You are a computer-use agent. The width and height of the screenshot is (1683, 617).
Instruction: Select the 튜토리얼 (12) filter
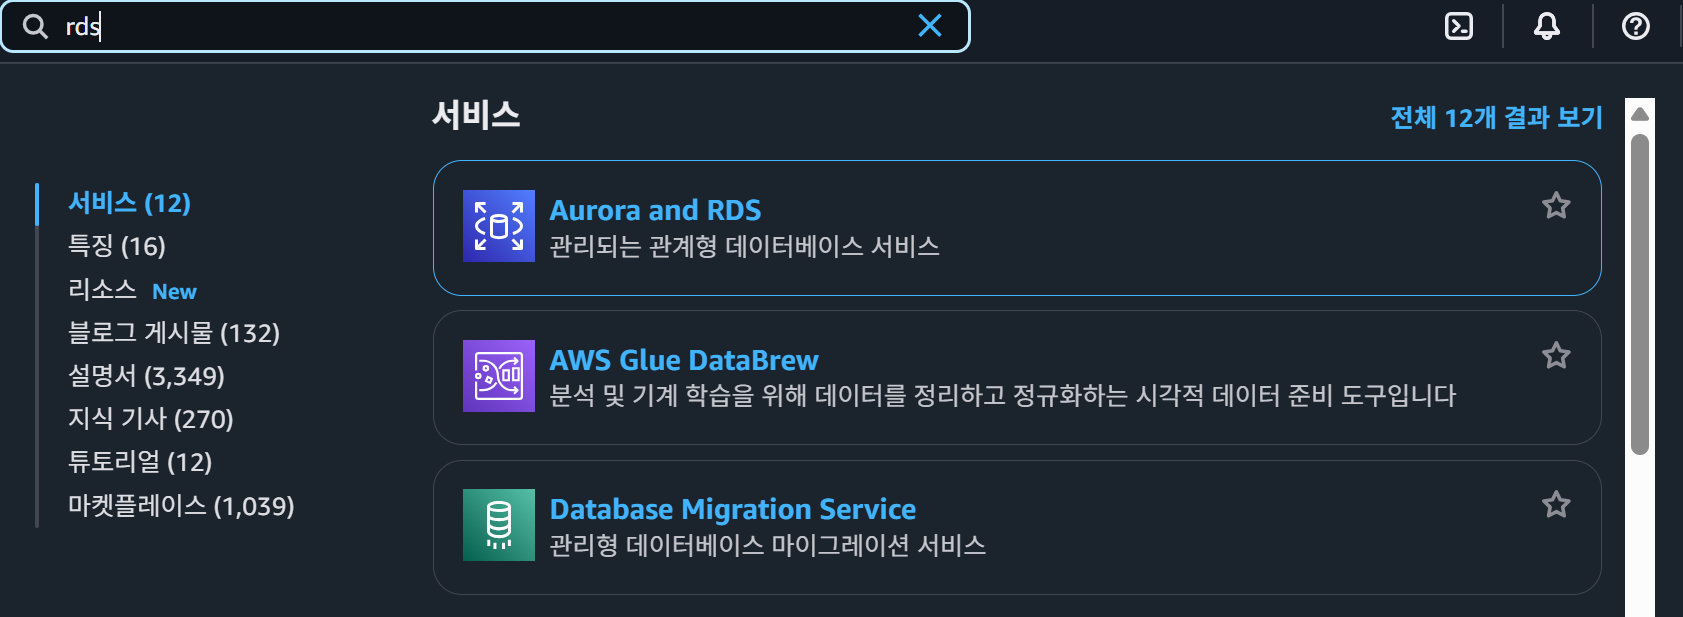pyautogui.click(x=140, y=462)
